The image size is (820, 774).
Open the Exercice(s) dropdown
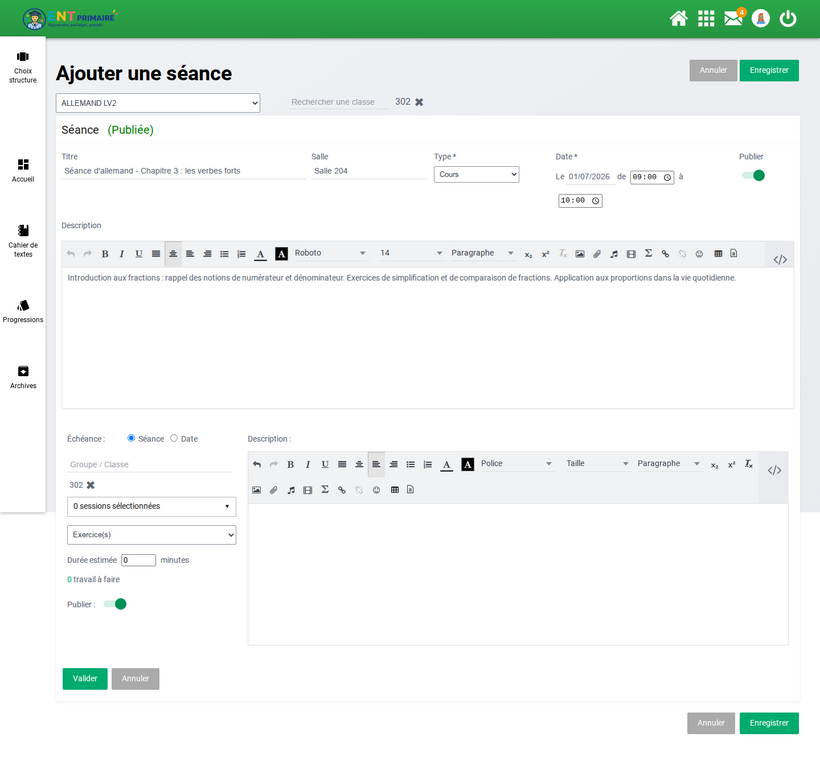tap(152, 534)
